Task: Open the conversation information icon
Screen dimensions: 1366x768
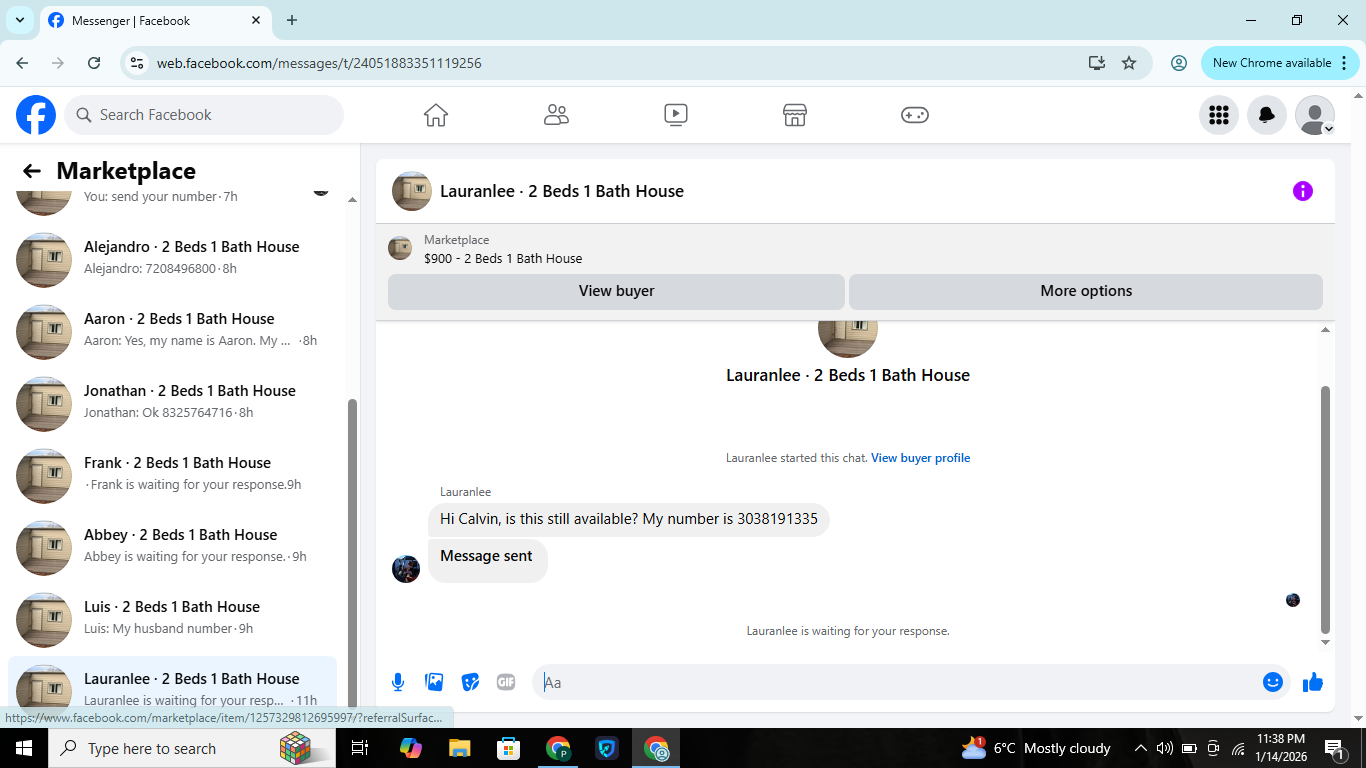Action: 1303,191
